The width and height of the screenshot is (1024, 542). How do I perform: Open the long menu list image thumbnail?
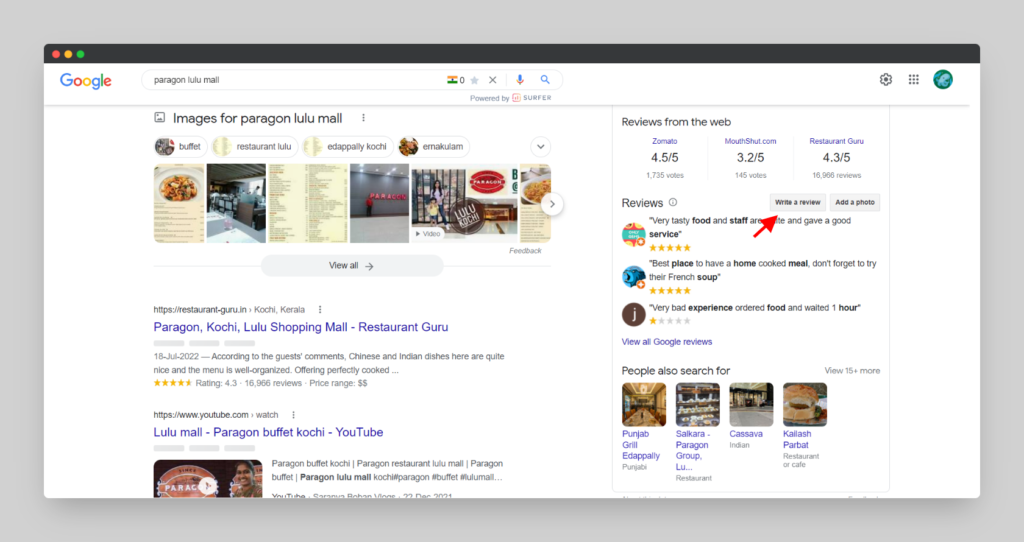(308, 203)
